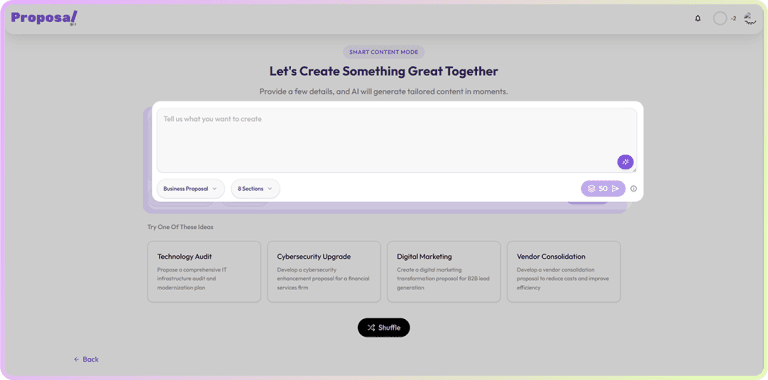The width and height of the screenshot is (768, 380).
Task: Click the AI magic enhance icon
Action: coord(625,162)
